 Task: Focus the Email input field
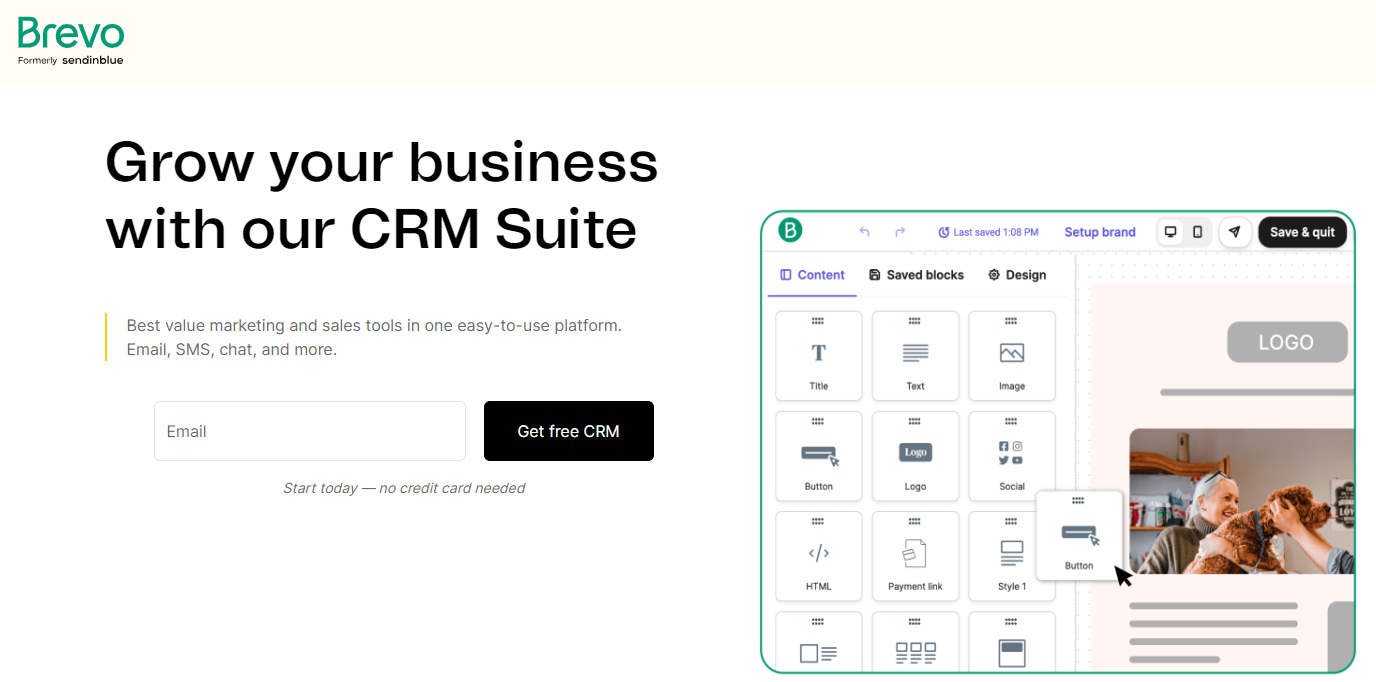pyautogui.click(x=310, y=431)
